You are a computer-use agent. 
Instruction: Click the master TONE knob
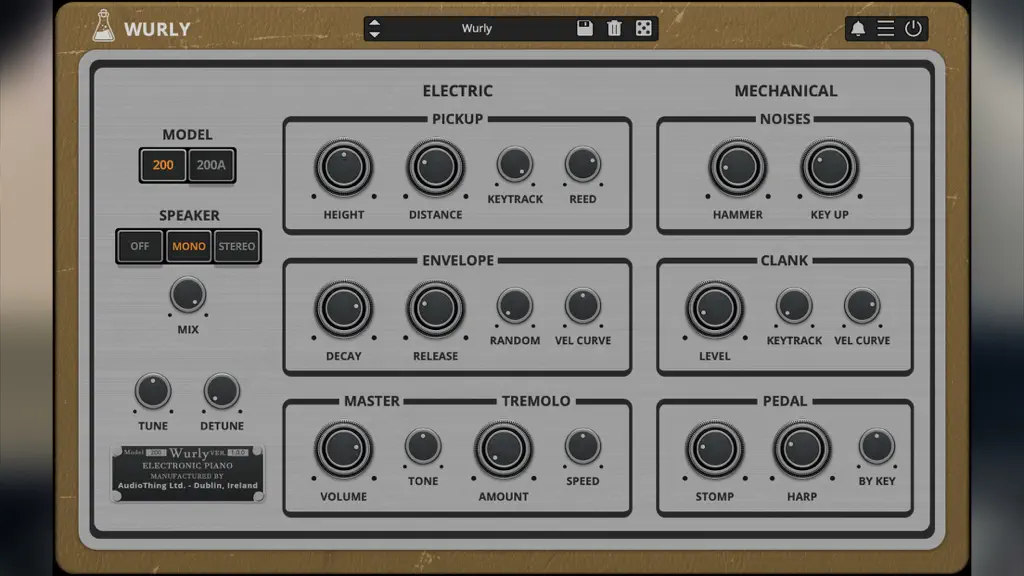click(x=423, y=446)
